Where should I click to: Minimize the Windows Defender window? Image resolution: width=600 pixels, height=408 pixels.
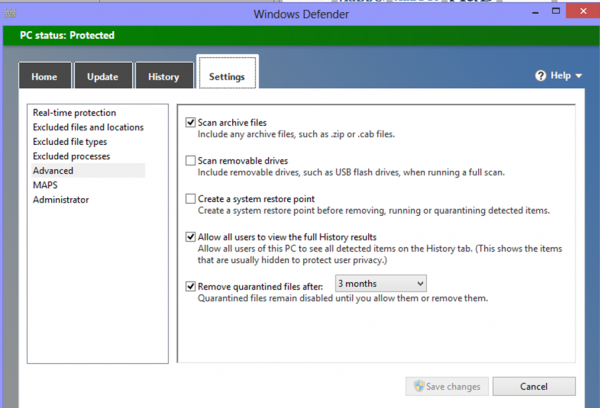[x=535, y=11]
